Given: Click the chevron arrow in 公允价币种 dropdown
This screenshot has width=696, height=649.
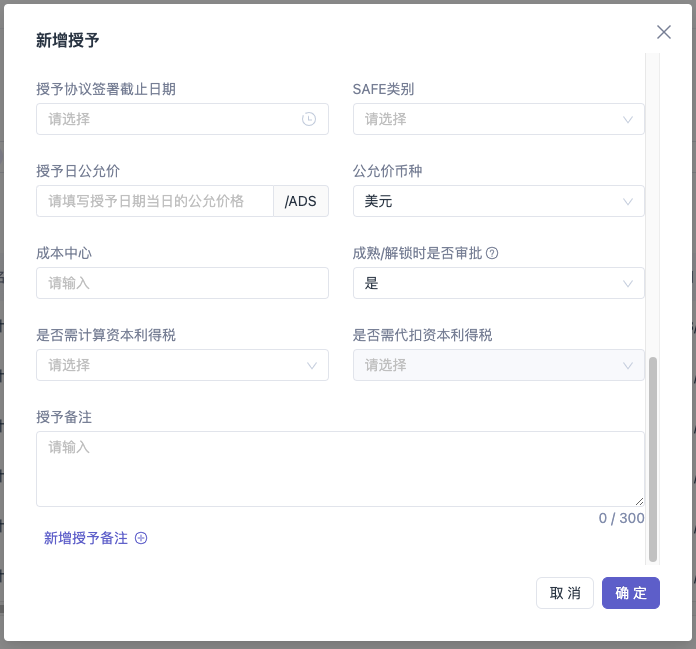Looking at the screenshot, I should 628,202.
